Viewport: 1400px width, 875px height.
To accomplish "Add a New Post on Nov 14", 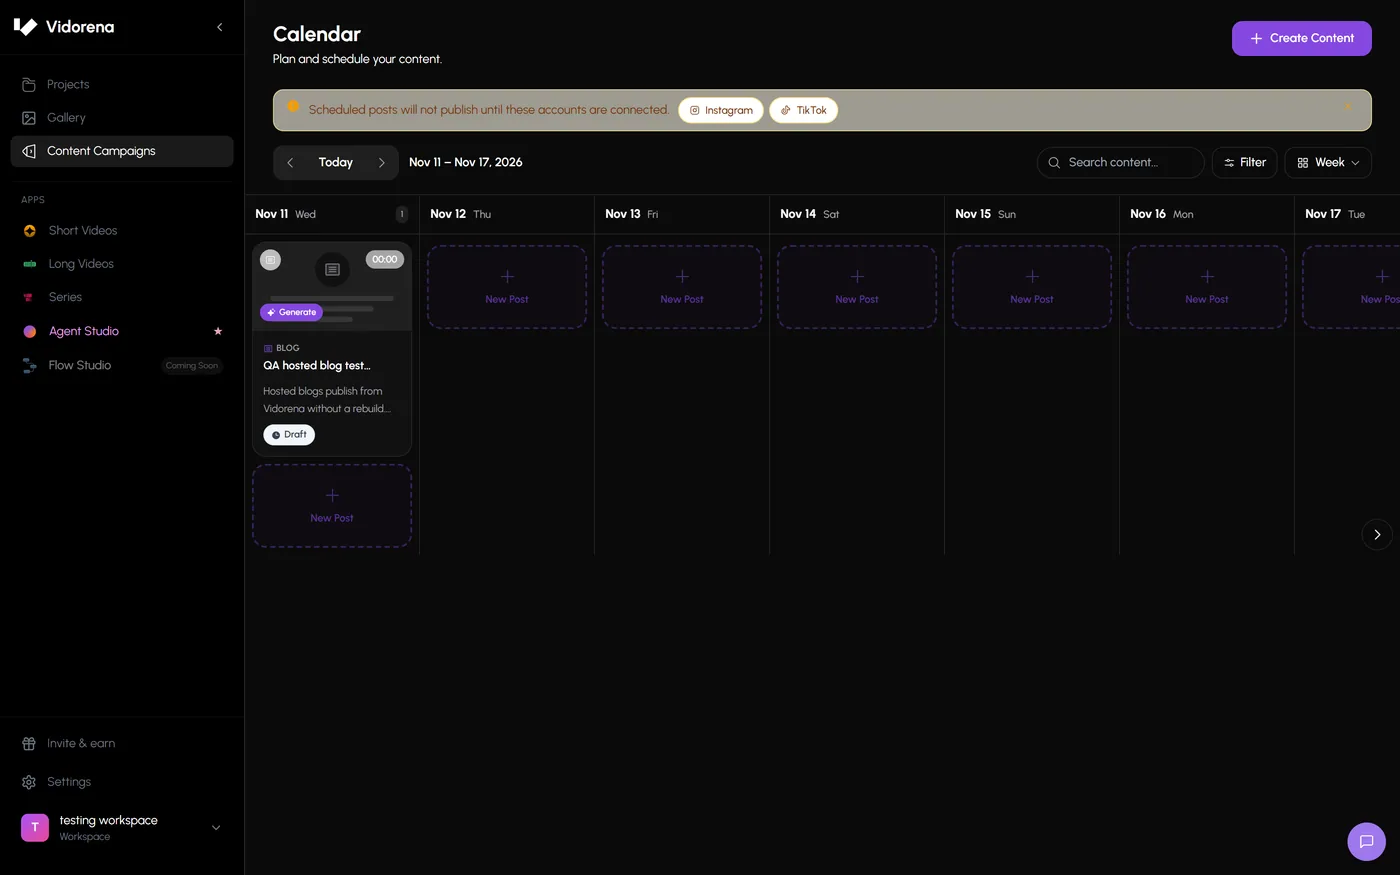I will pos(857,287).
